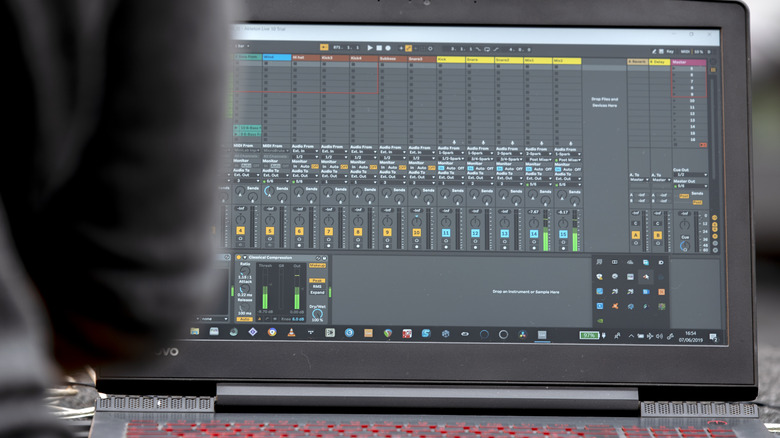780x438 pixels.
Task: Toggle the MIDI map mode button
Action: click(684, 51)
